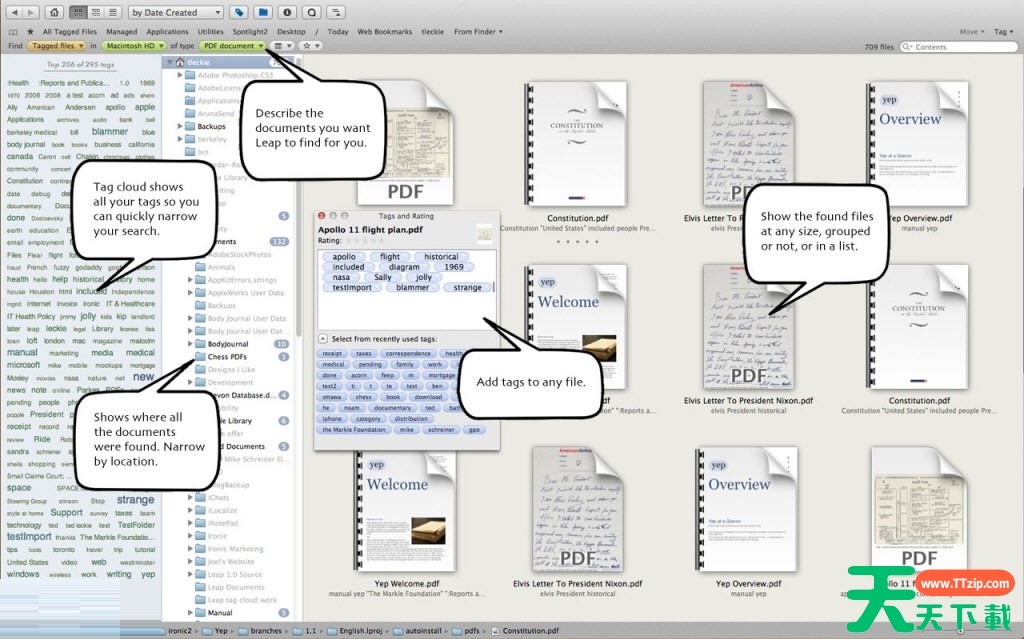Image resolution: width=1024 pixels, height=639 pixels.
Task: Open the Tag dropdown at top right
Action: [x=1004, y=31]
